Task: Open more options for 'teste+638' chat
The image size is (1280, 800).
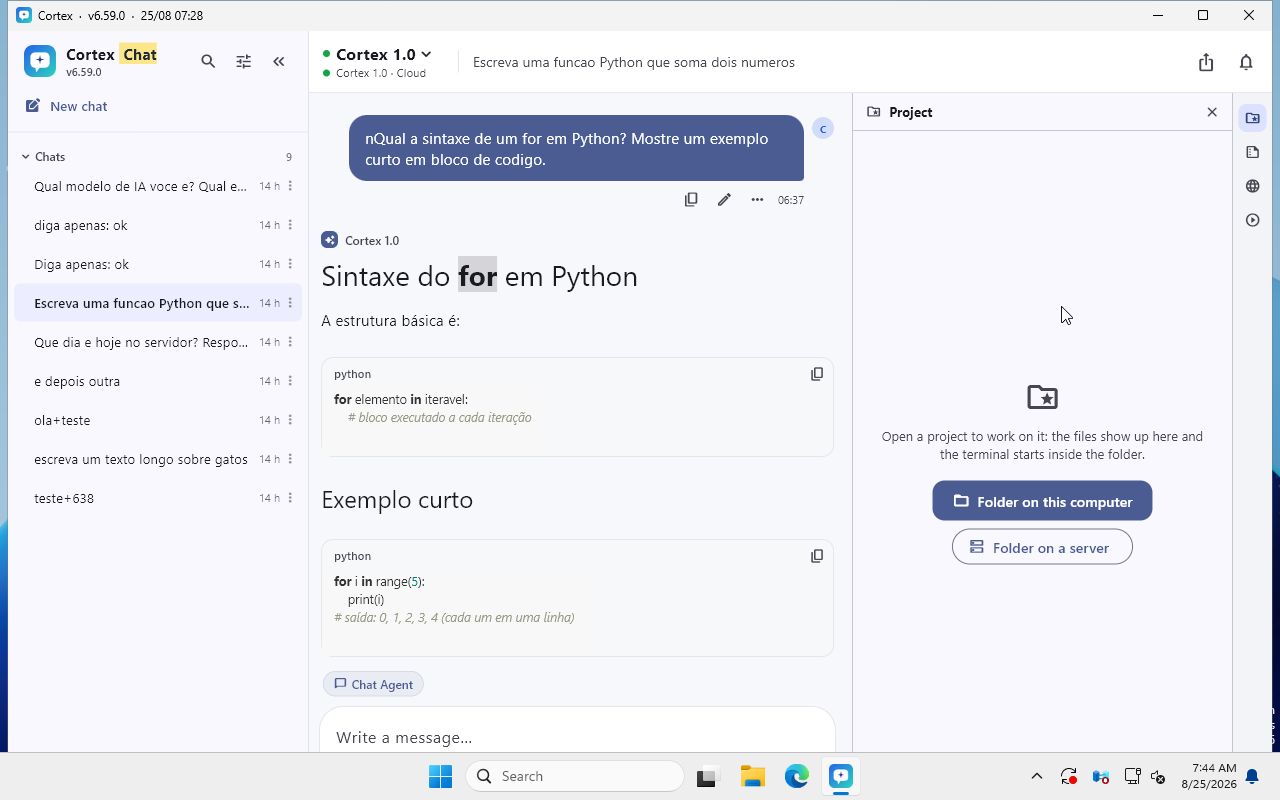Action: (290, 498)
